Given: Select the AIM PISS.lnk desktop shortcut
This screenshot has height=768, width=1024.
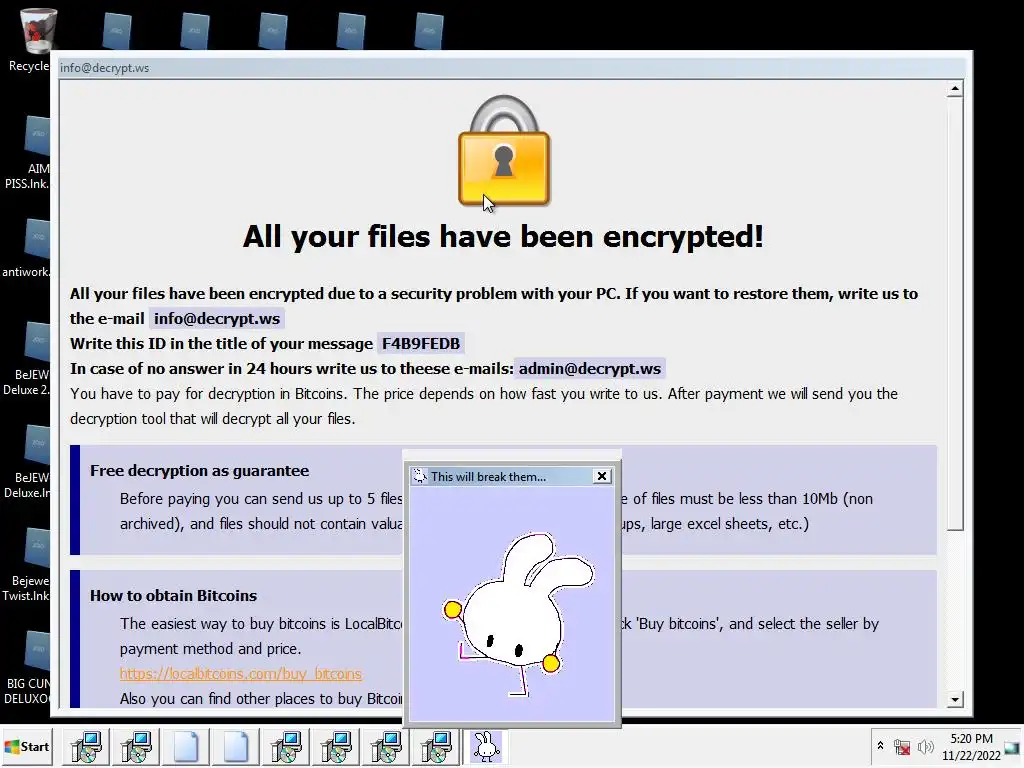Looking at the screenshot, I should (27, 152).
